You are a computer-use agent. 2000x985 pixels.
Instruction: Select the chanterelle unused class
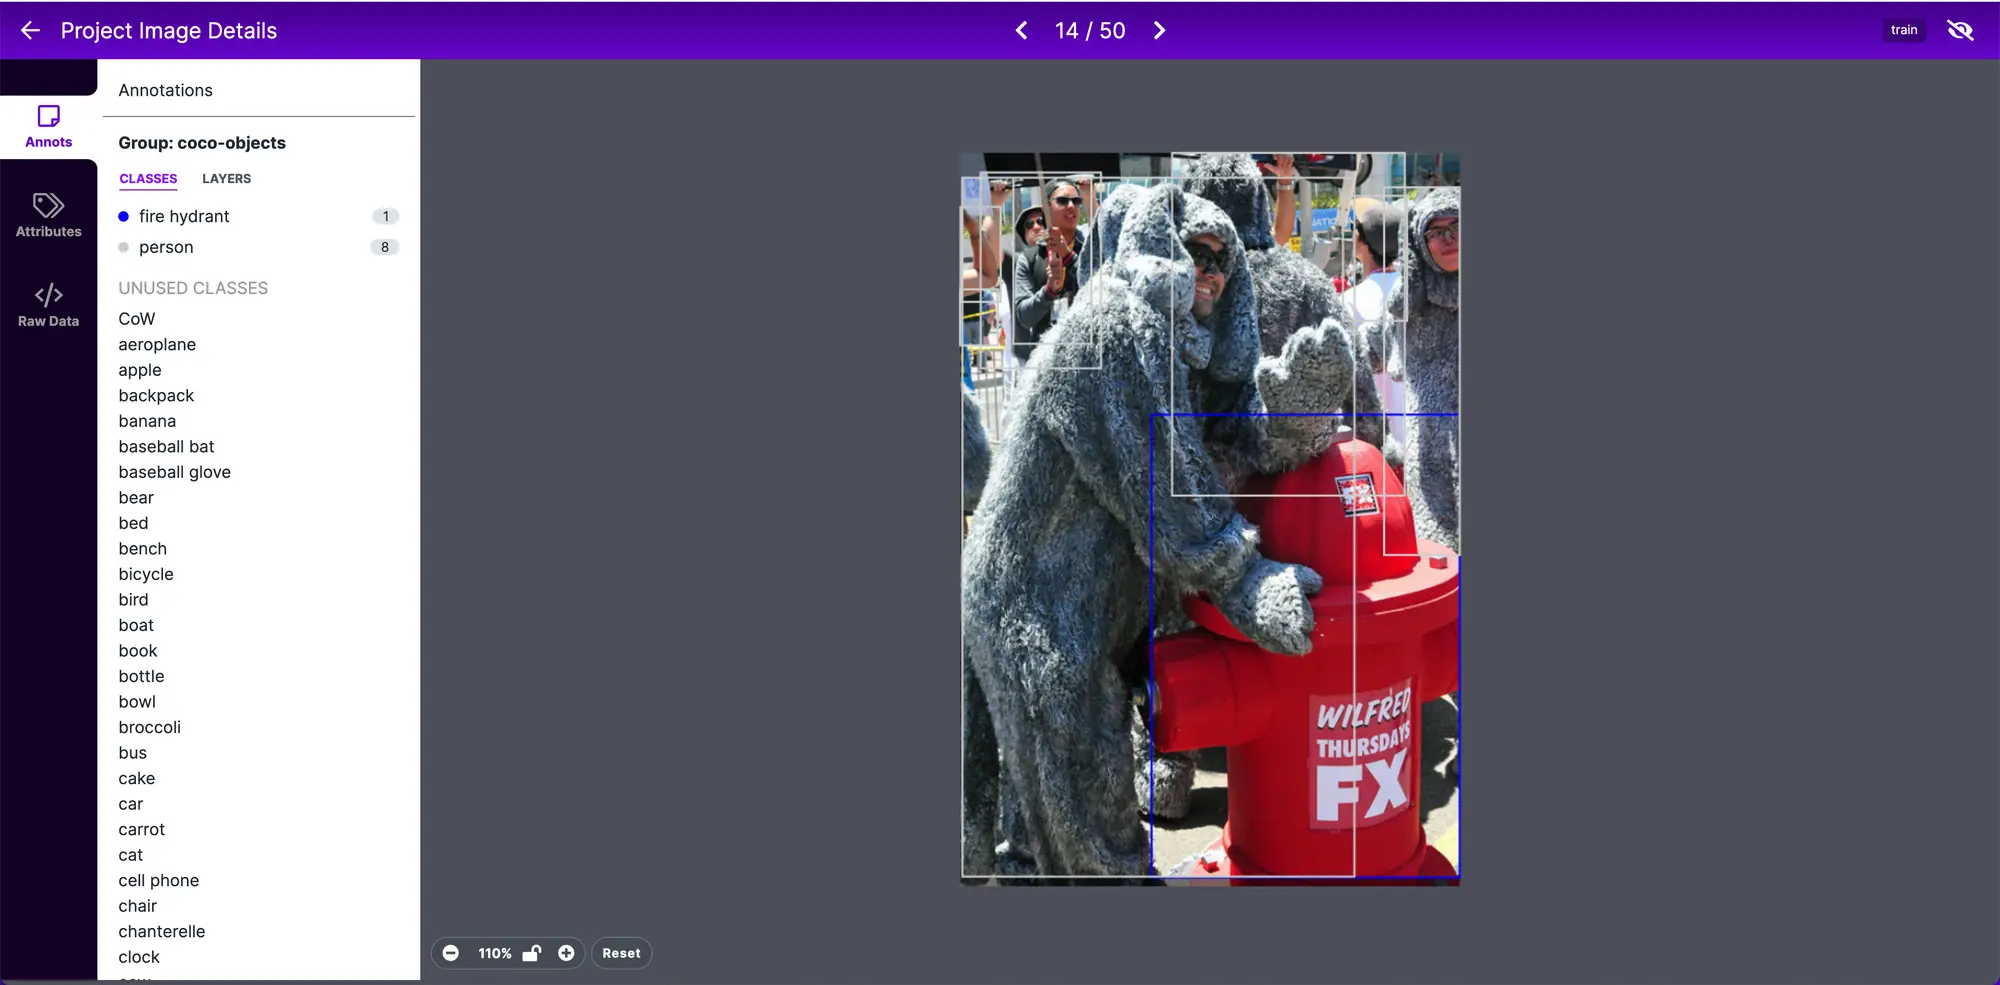point(162,931)
